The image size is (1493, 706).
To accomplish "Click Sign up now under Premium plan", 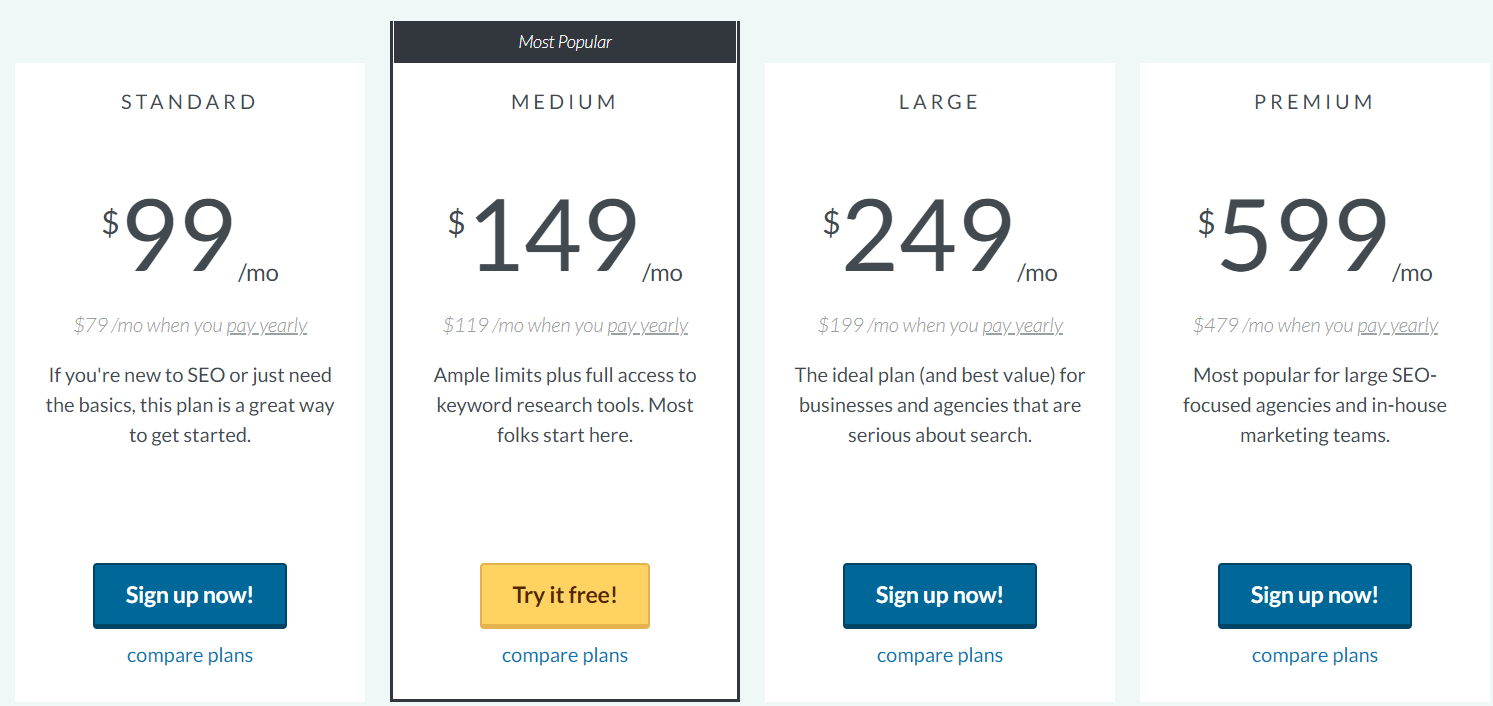I will tap(1314, 595).
